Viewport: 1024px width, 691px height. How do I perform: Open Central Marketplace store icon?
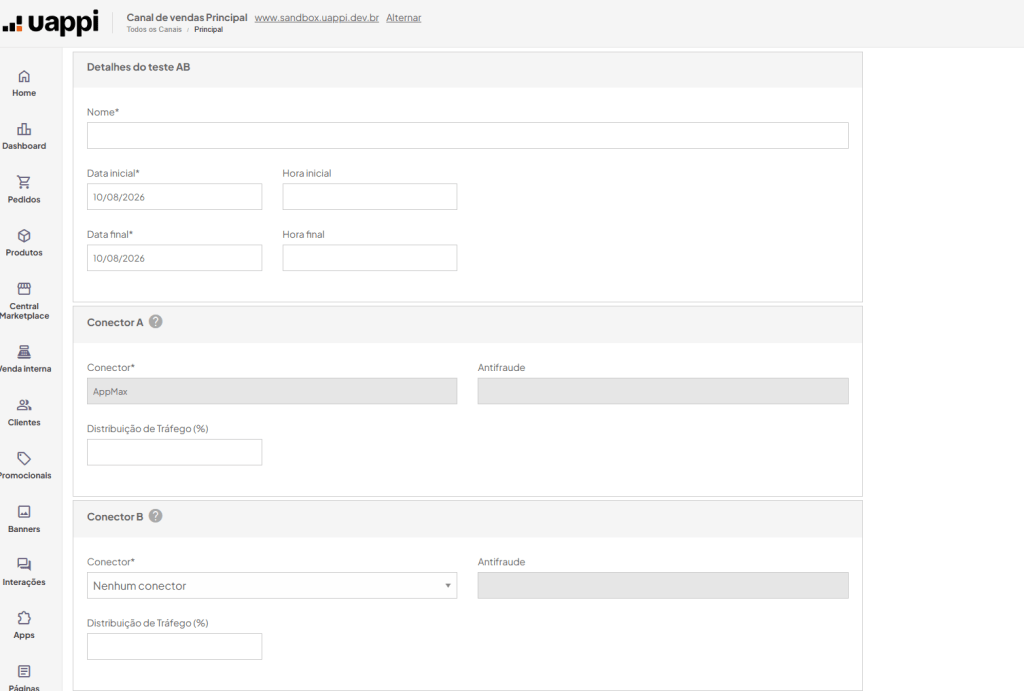24,289
